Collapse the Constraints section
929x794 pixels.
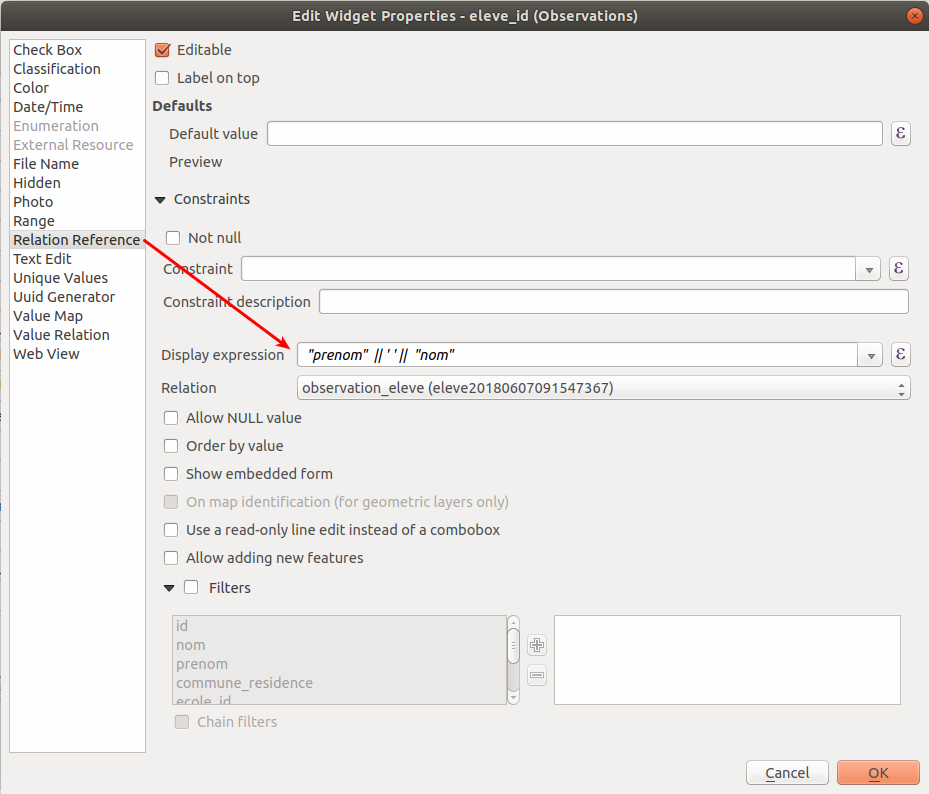160,200
